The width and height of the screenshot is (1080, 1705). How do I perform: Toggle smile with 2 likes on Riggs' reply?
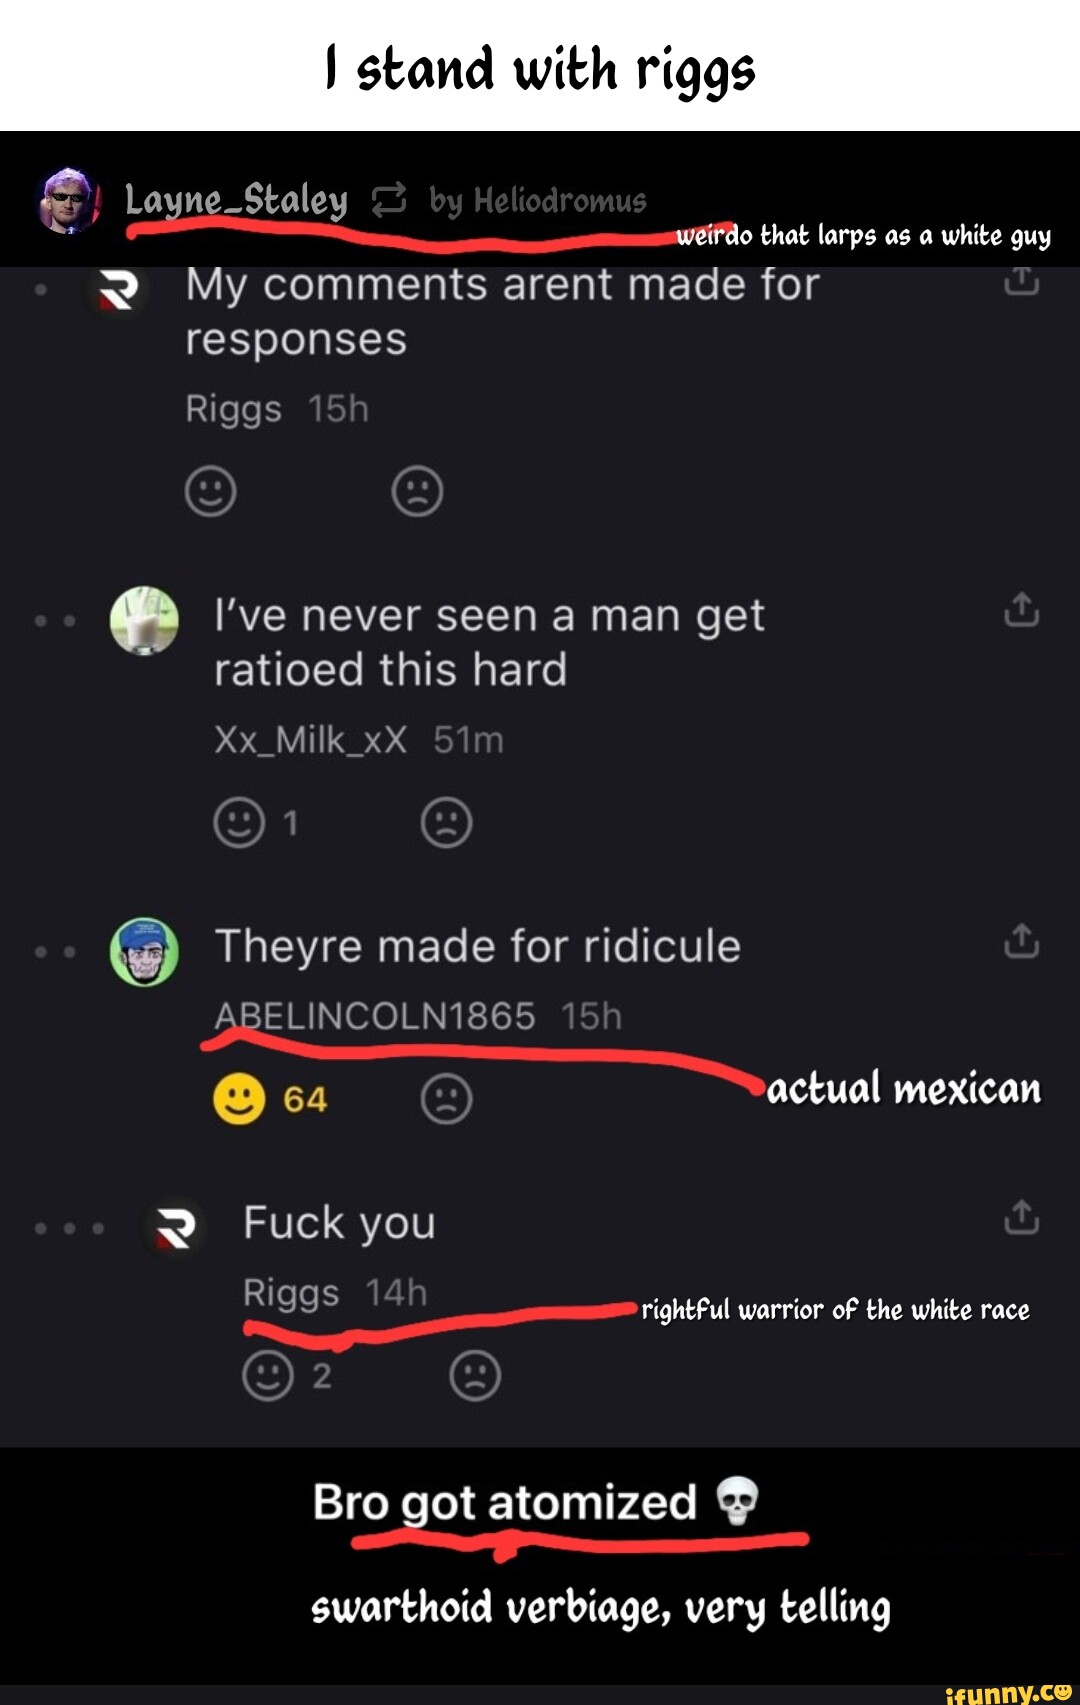click(268, 1375)
